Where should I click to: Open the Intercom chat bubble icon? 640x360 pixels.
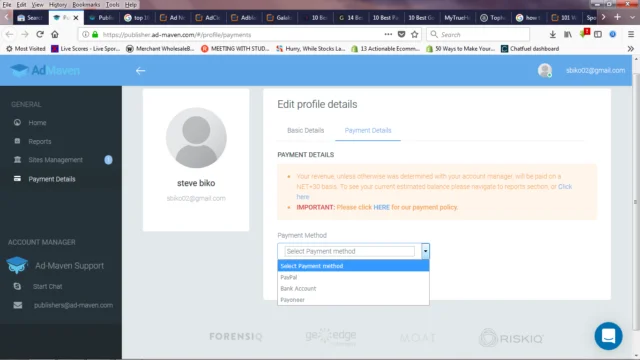608,336
